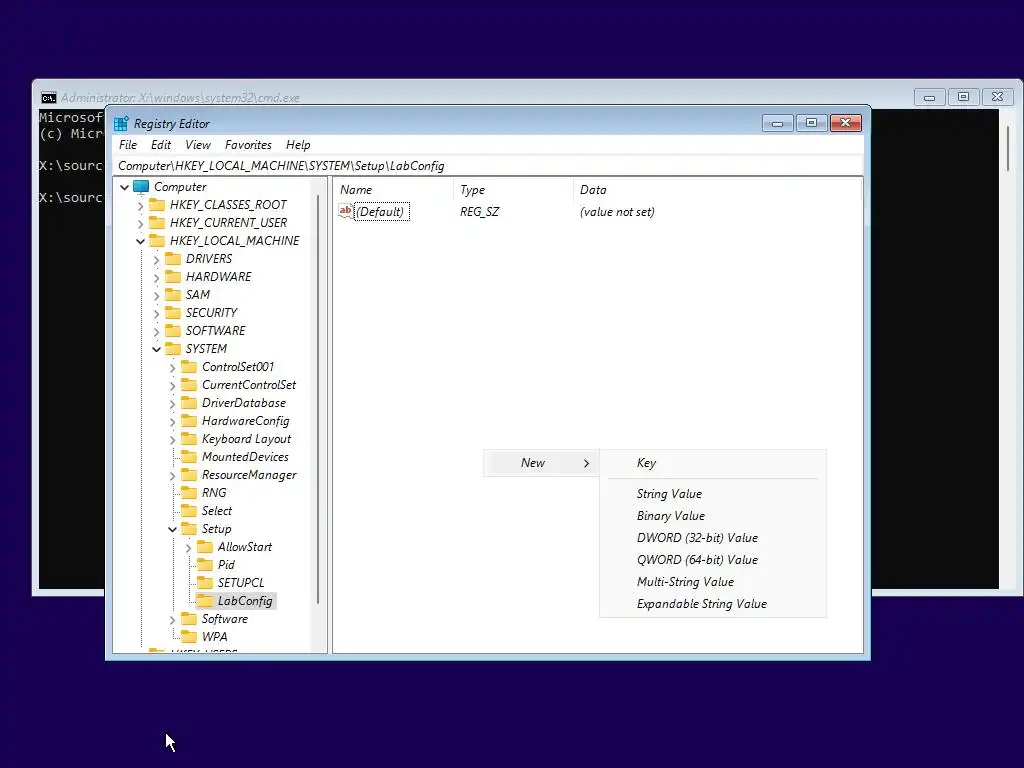The height and width of the screenshot is (768, 1024).
Task: Click the cmd.exe window title icon
Action: tap(48, 98)
